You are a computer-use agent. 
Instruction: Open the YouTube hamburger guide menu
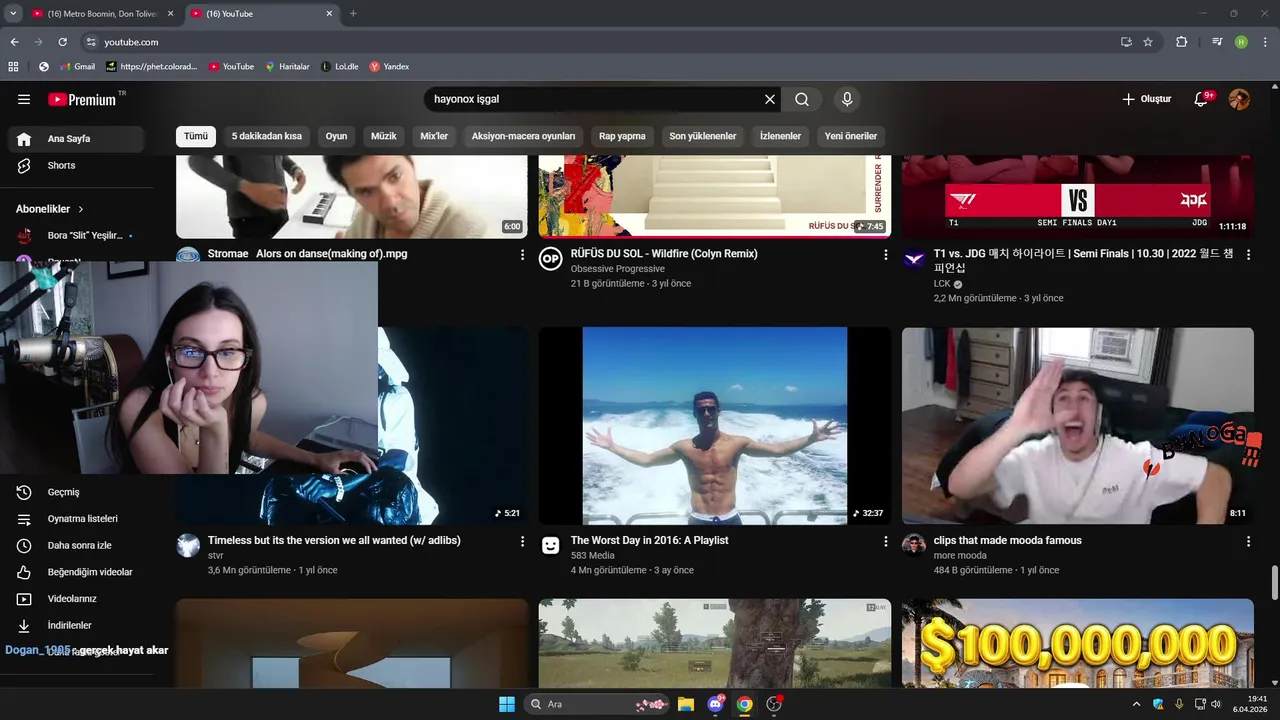pyautogui.click(x=24, y=99)
